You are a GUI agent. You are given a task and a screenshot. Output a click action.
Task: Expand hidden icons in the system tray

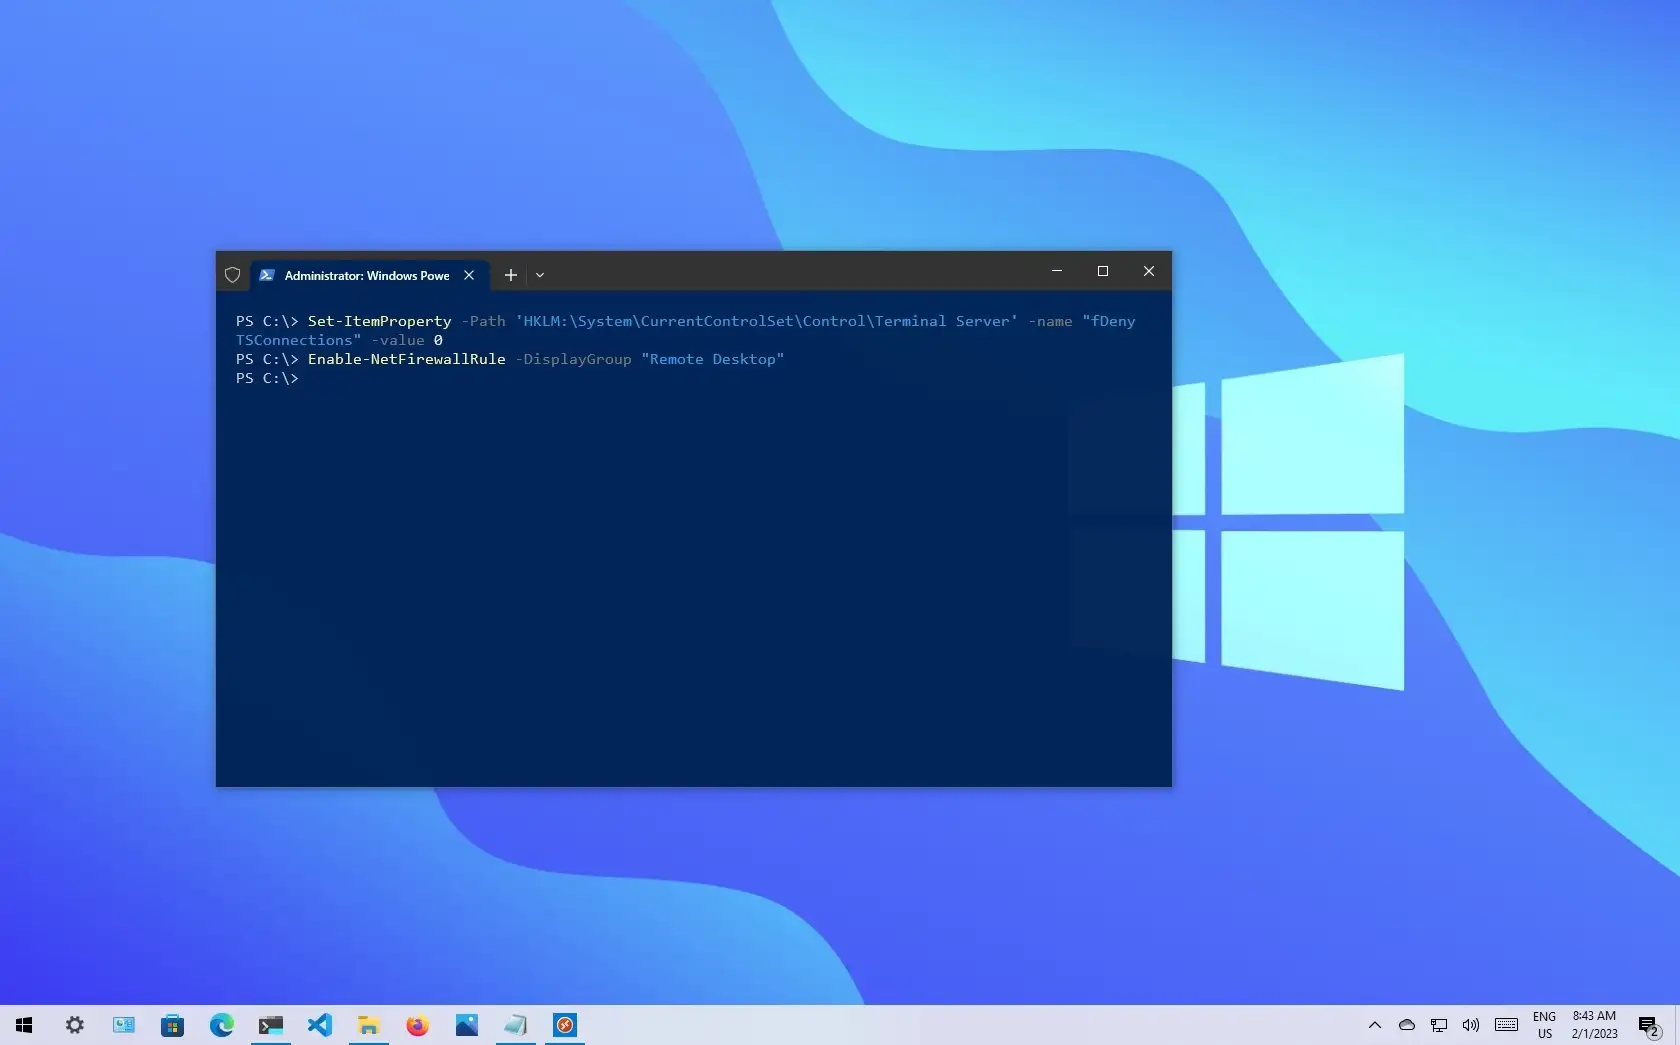click(x=1374, y=1025)
